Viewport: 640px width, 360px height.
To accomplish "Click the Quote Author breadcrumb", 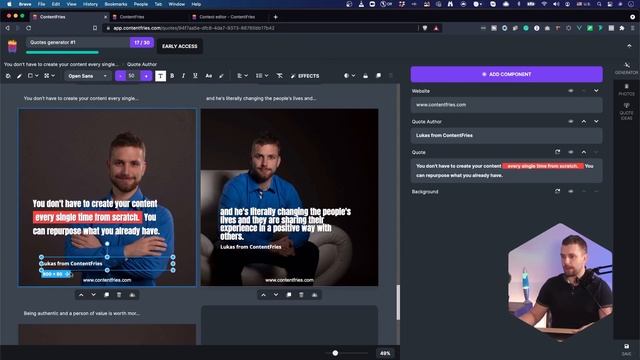I will 142,64.
